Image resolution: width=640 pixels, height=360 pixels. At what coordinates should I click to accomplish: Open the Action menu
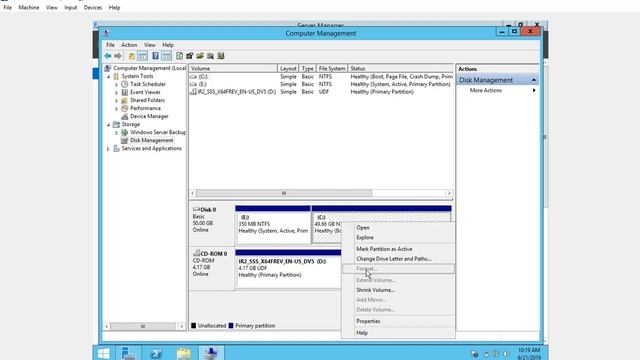[x=129, y=45]
